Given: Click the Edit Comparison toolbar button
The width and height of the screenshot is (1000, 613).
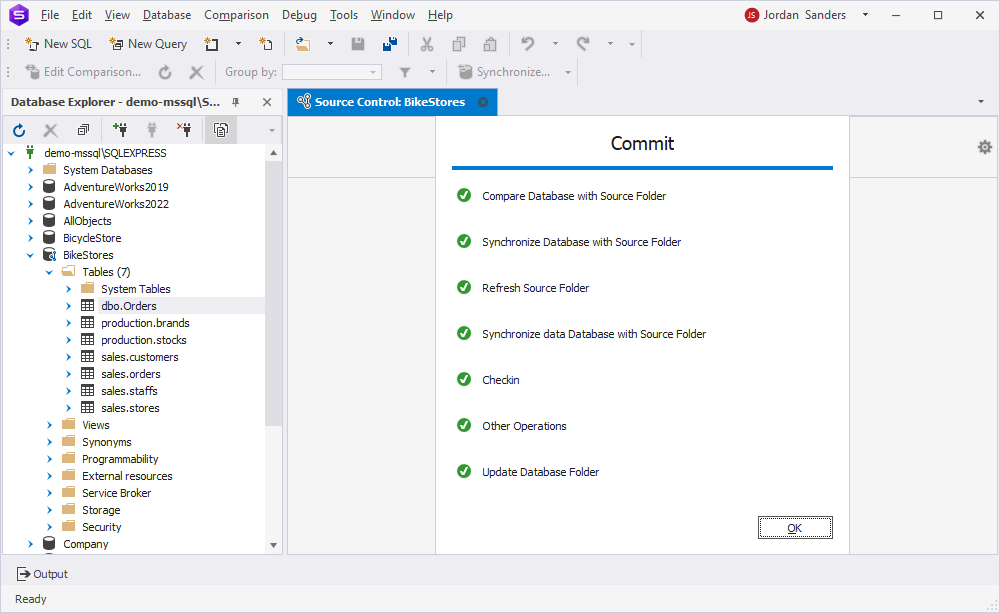Looking at the screenshot, I should tap(82, 72).
